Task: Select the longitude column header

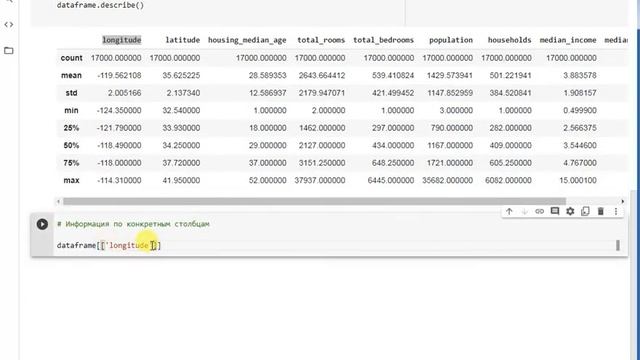Action: tap(122, 40)
